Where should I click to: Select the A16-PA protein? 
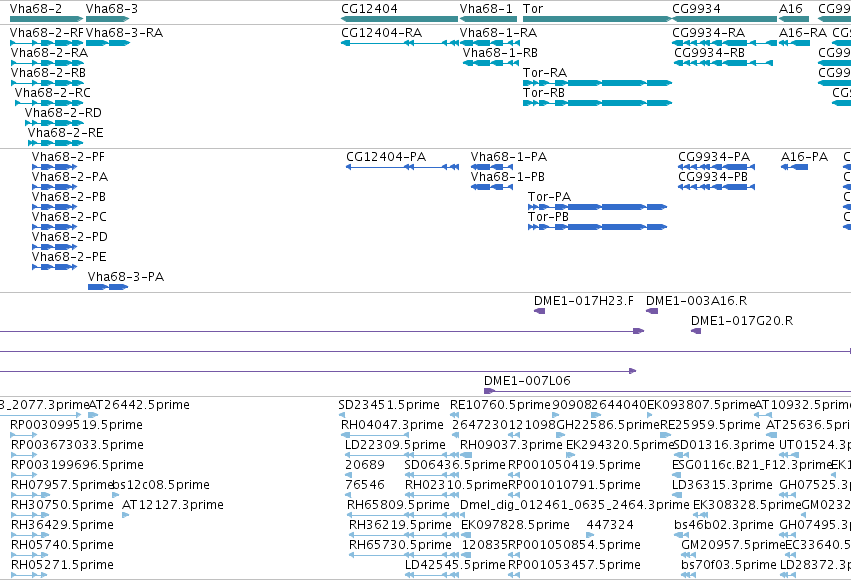click(794, 167)
